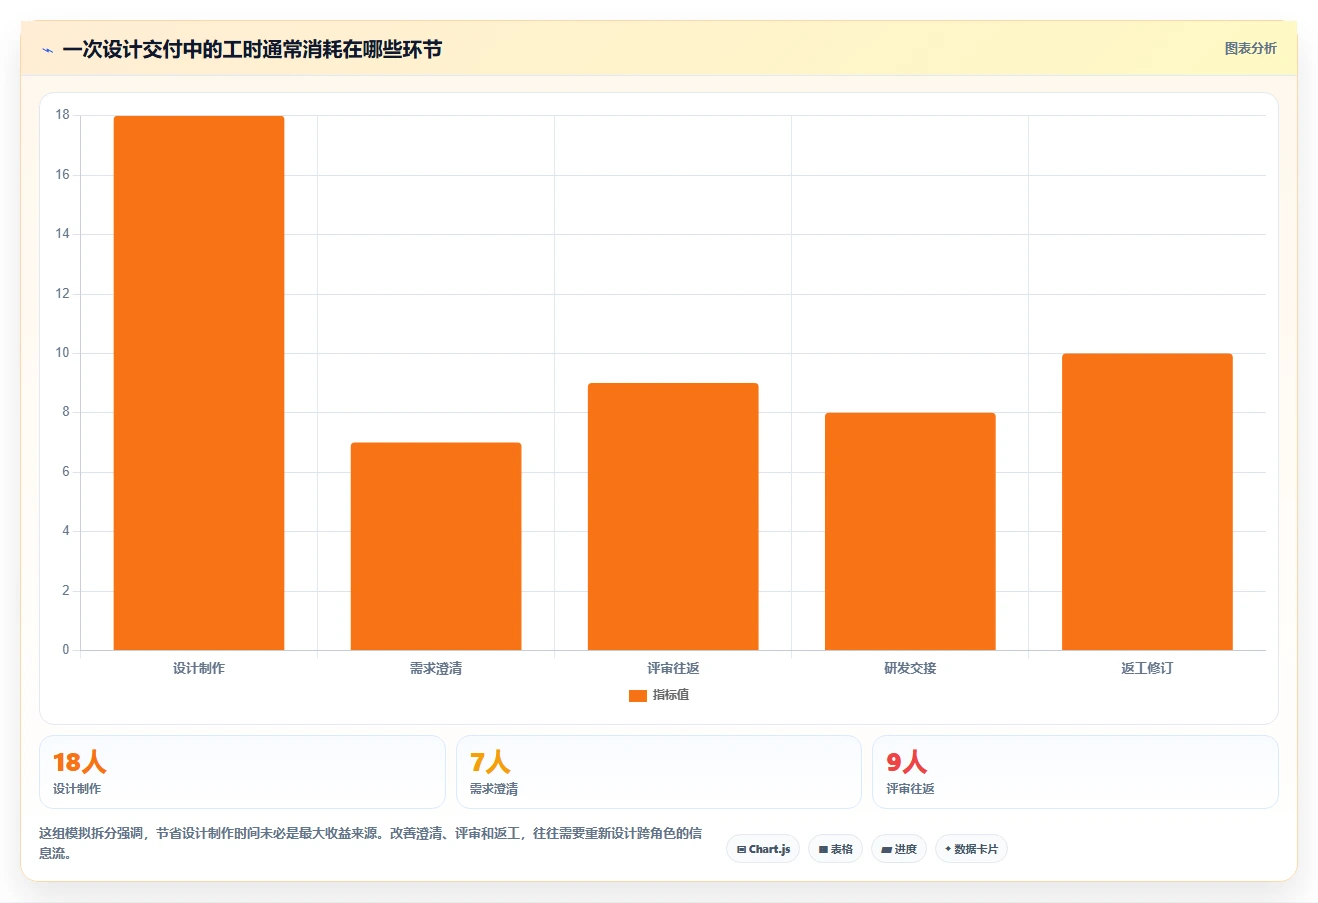
Task: Click the 指标值 legend text
Action: pyautogui.click(x=671, y=695)
